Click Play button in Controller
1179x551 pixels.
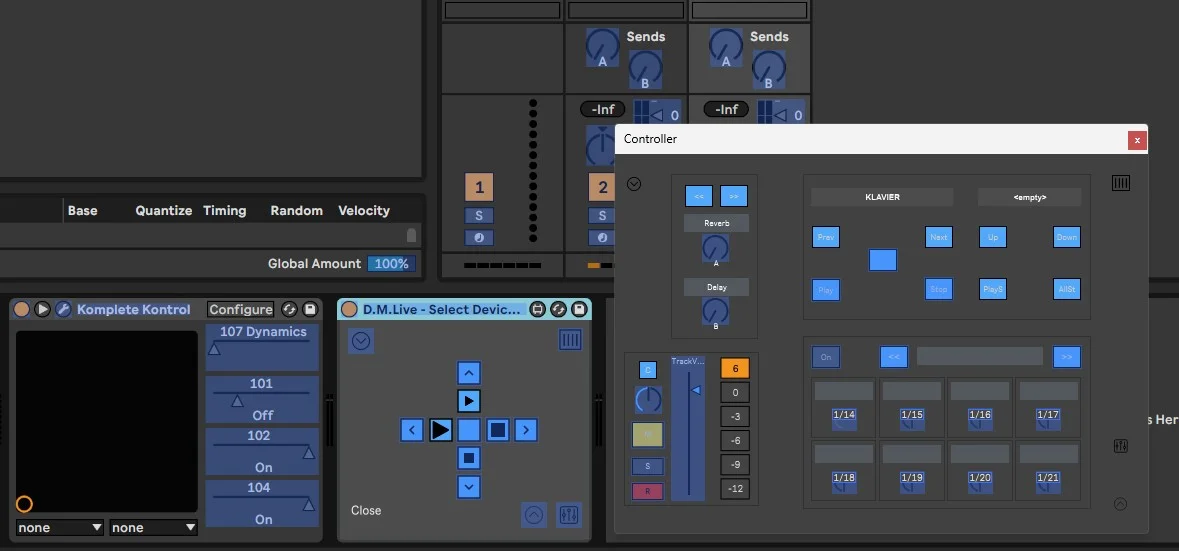[x=826, y=289]
